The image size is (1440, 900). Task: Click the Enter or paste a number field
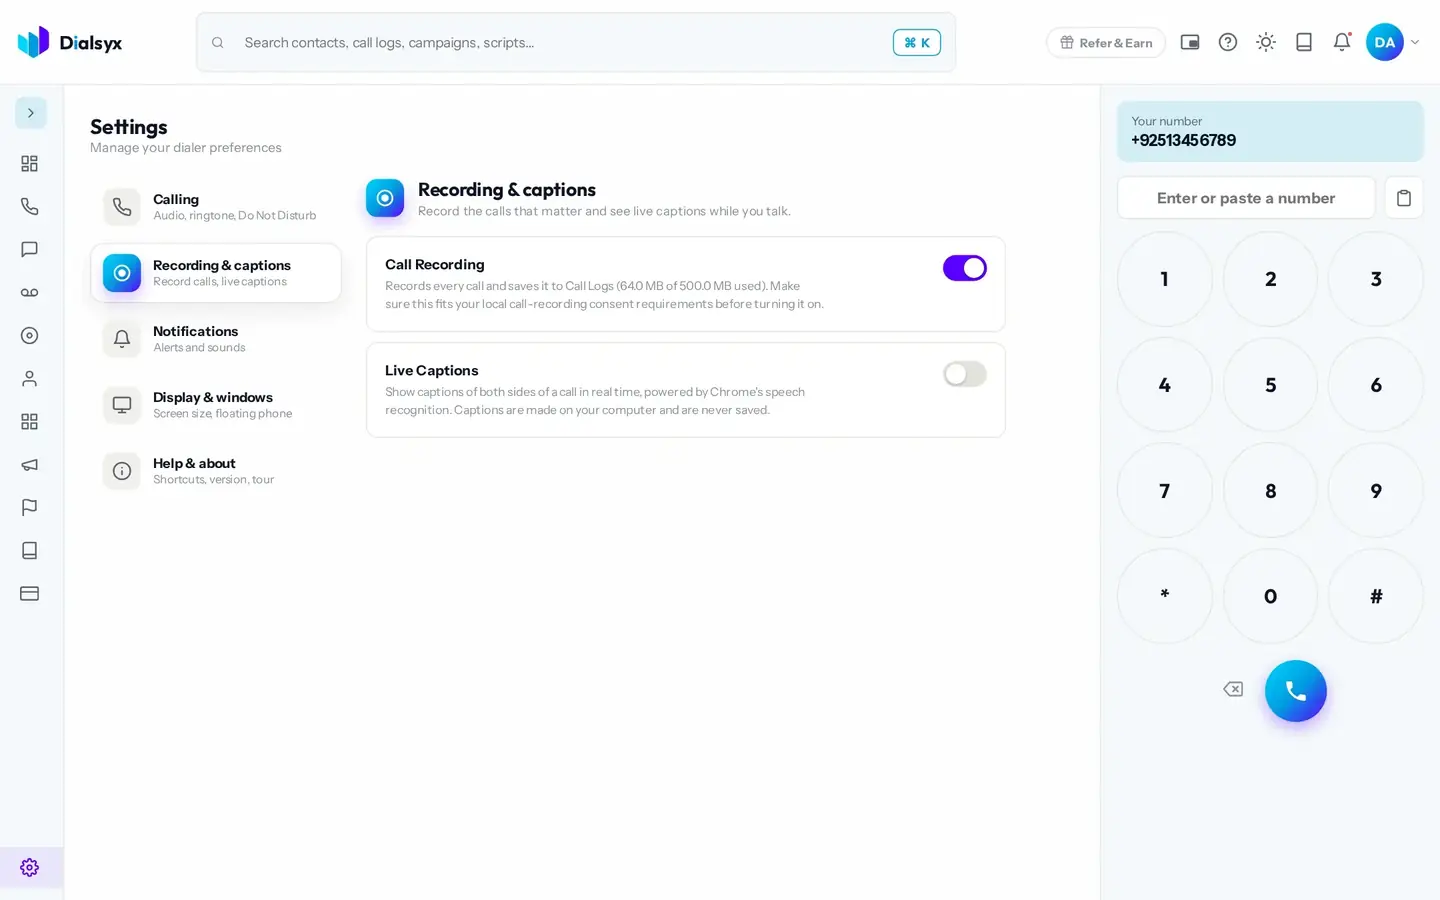[x=1246, y=198]
